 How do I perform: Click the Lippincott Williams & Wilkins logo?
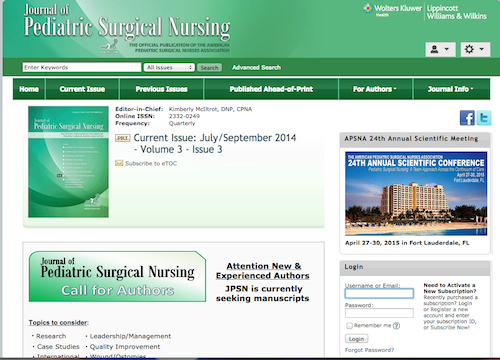pos(457,12)
